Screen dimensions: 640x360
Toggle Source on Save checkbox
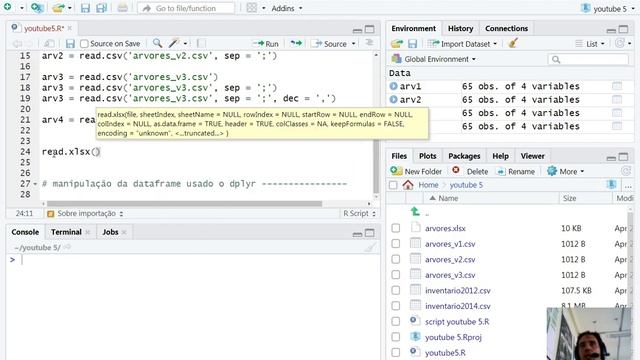(x=84, y=44)
